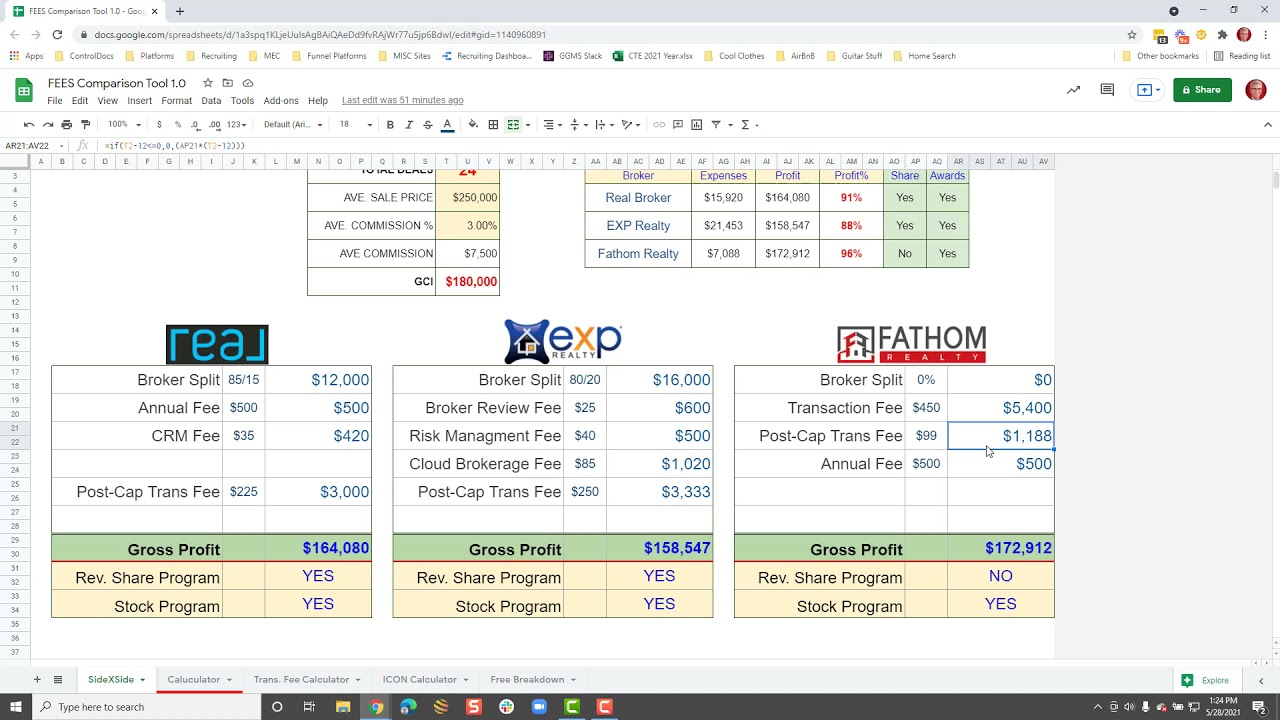Screen dimensions: 1280x720
Task: Open the activity dashboard trend icon
Action: (x=1073, y=90)
